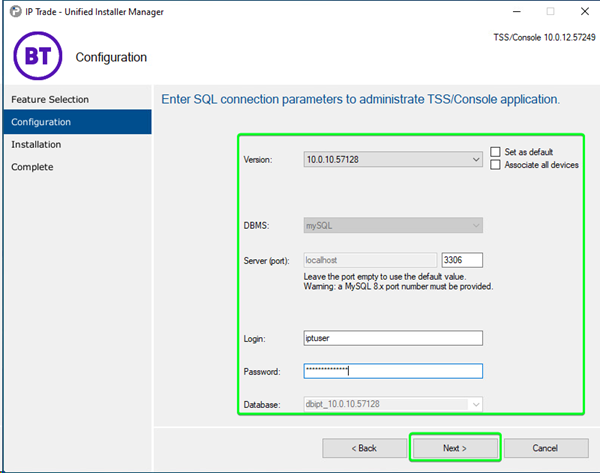Screen dimensions: 600x473
Task: Click the 'Login:' label
Action: [x=254, y=339]
